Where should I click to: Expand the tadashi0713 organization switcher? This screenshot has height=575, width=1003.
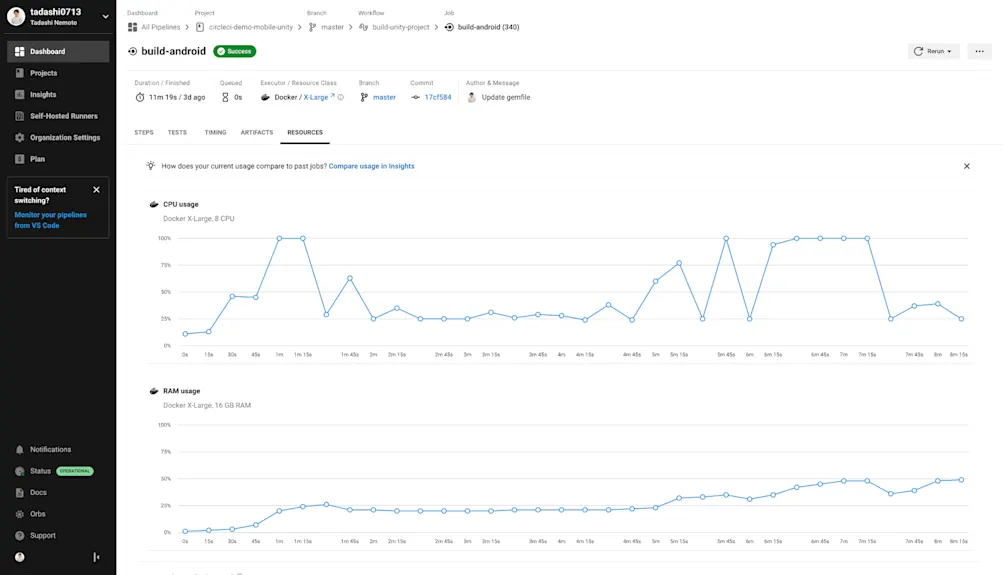pos(106,17)
